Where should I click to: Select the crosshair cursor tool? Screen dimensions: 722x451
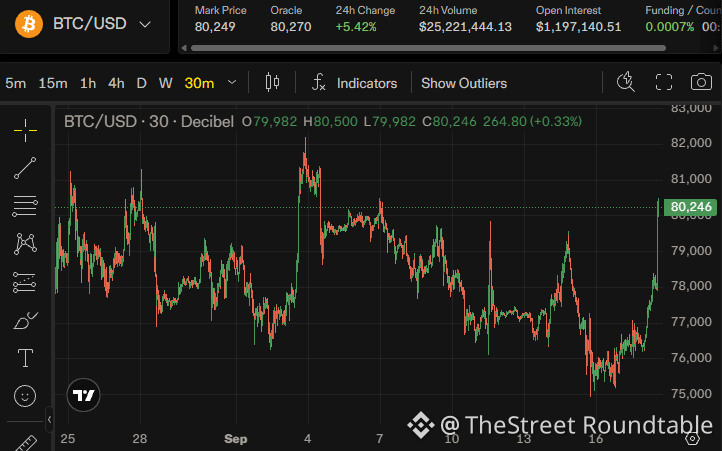25,130
